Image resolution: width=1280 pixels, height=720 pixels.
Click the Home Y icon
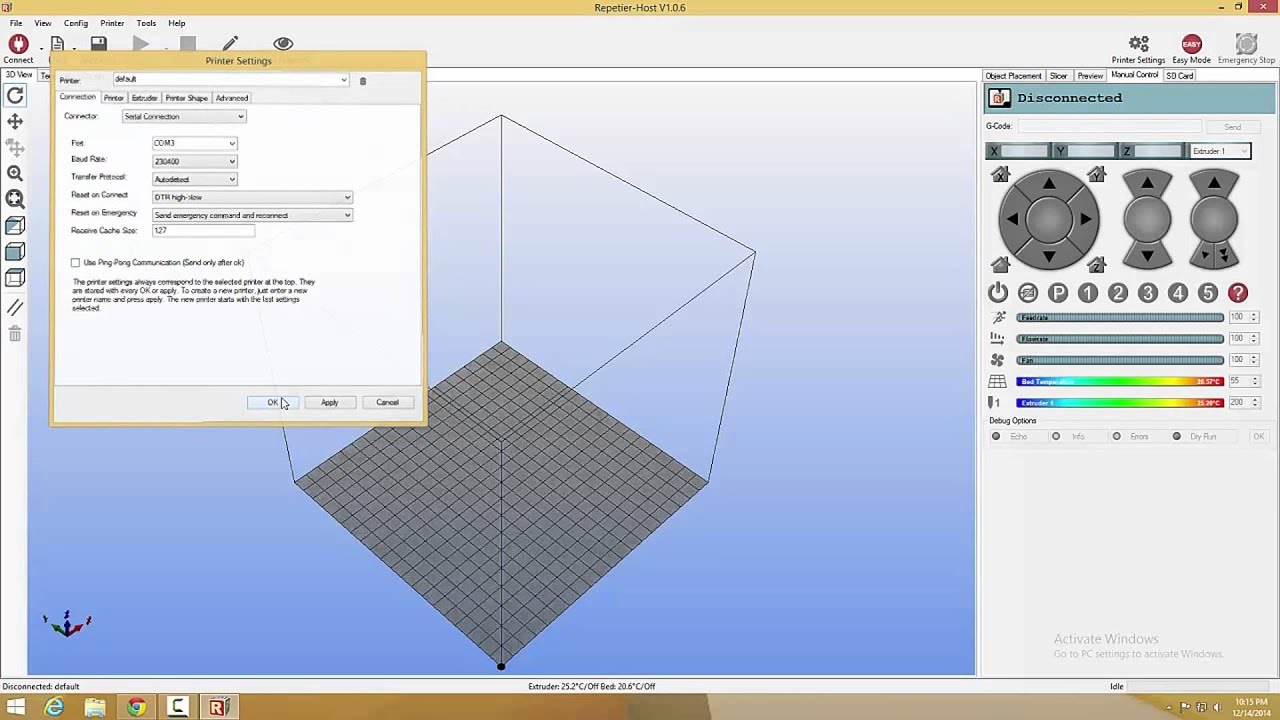pyautogui.click(x=1097, y=175)
